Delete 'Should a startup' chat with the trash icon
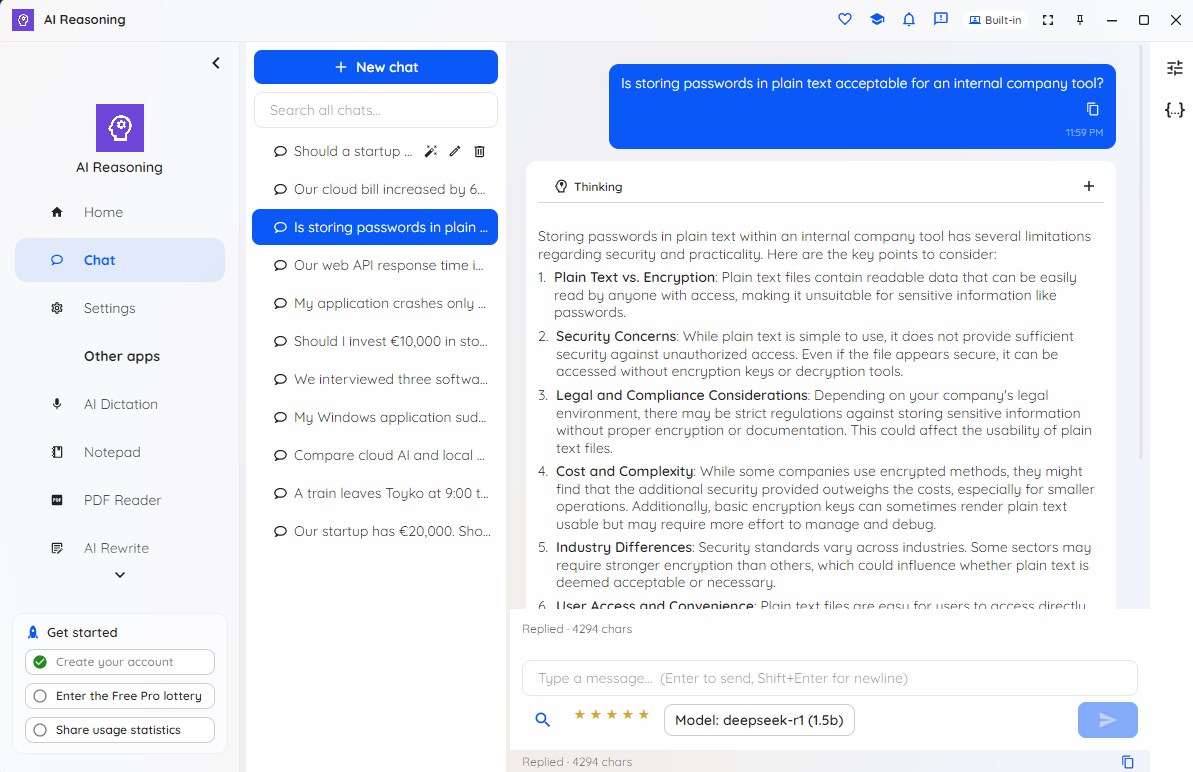The height and width of the screenshot is (772, 1193). click(x=479, y=151)
